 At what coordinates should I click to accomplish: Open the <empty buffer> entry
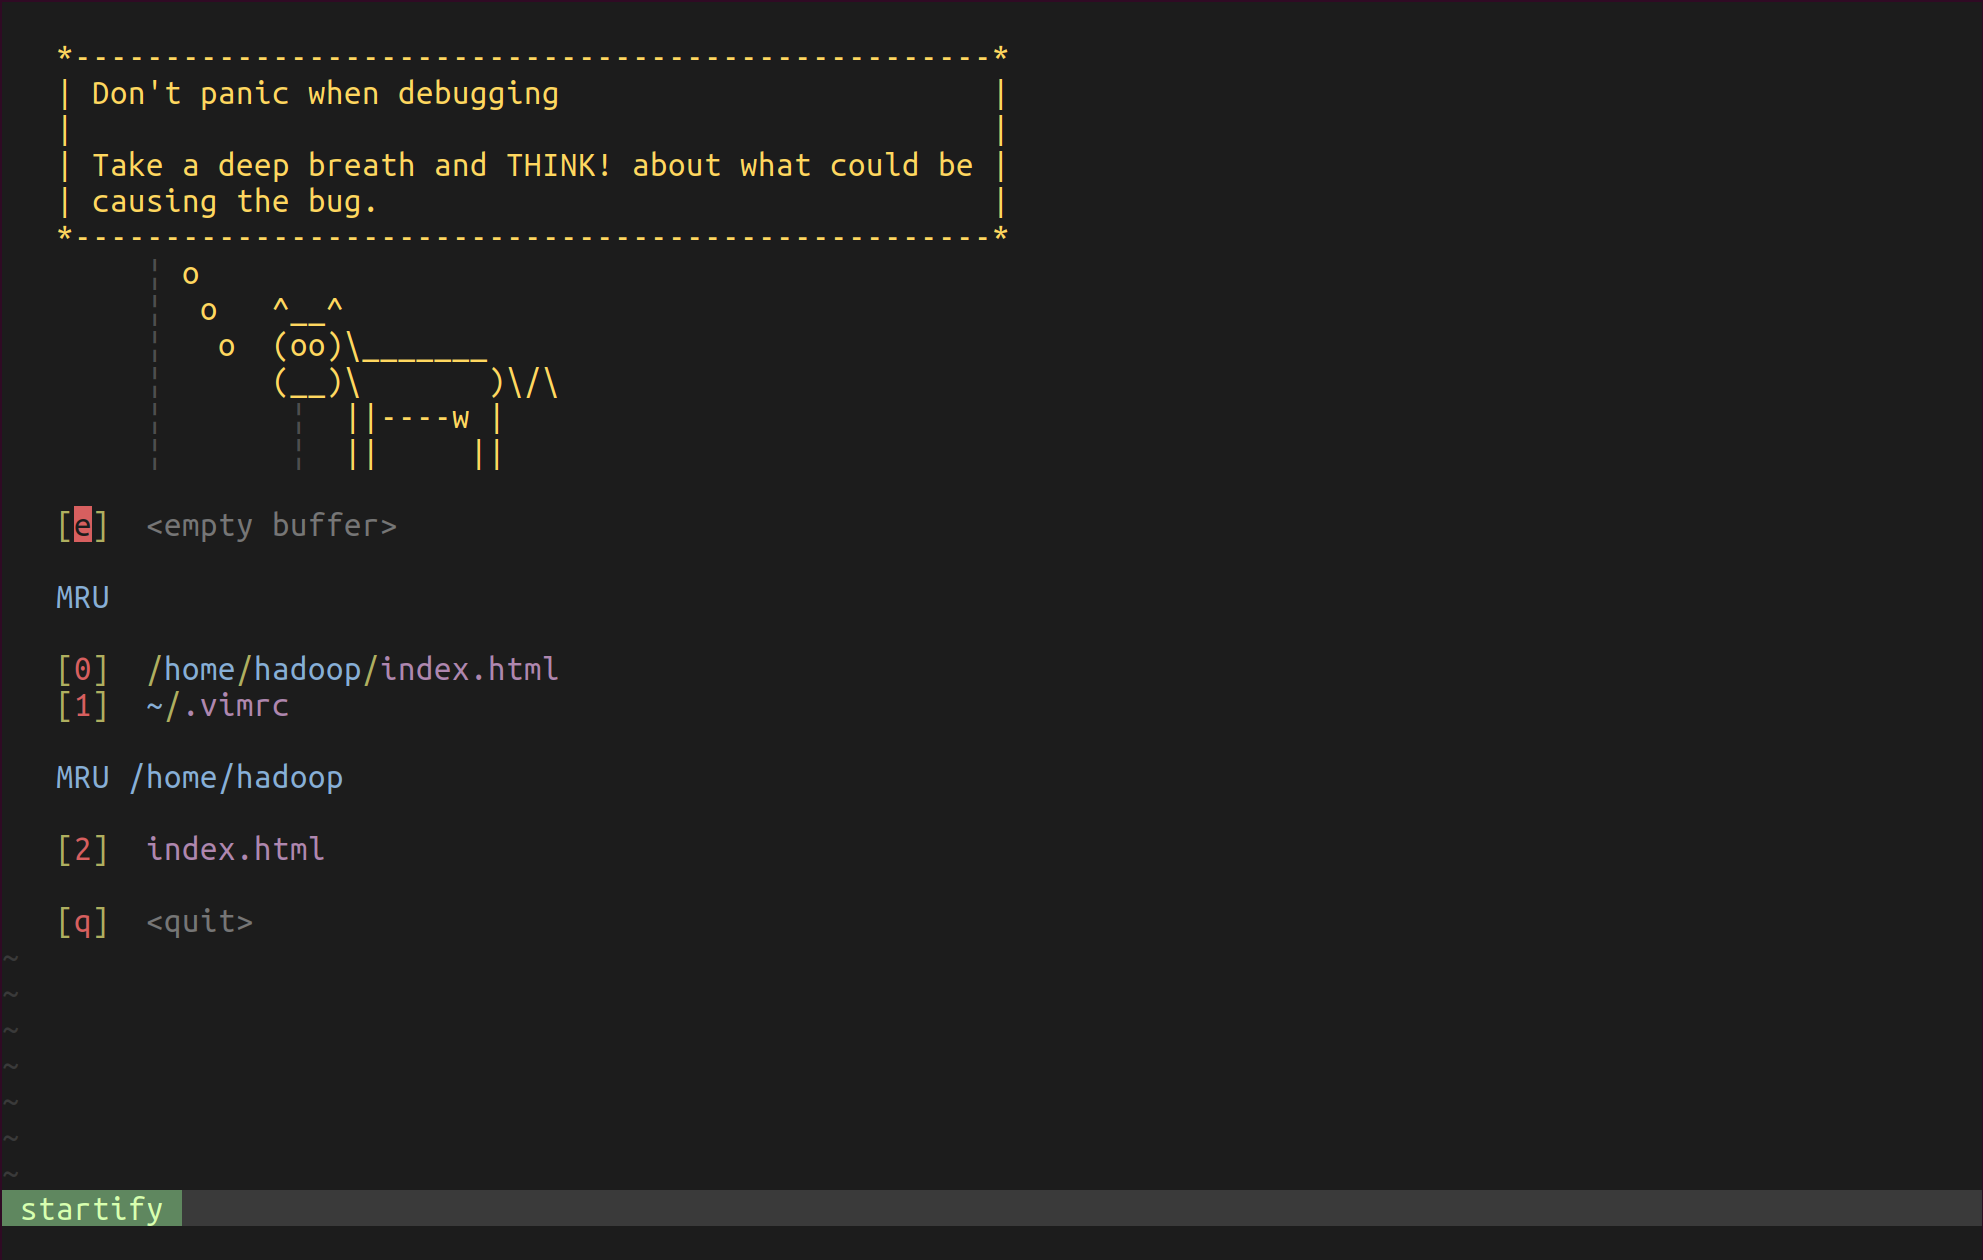click(x=271, y=525)
